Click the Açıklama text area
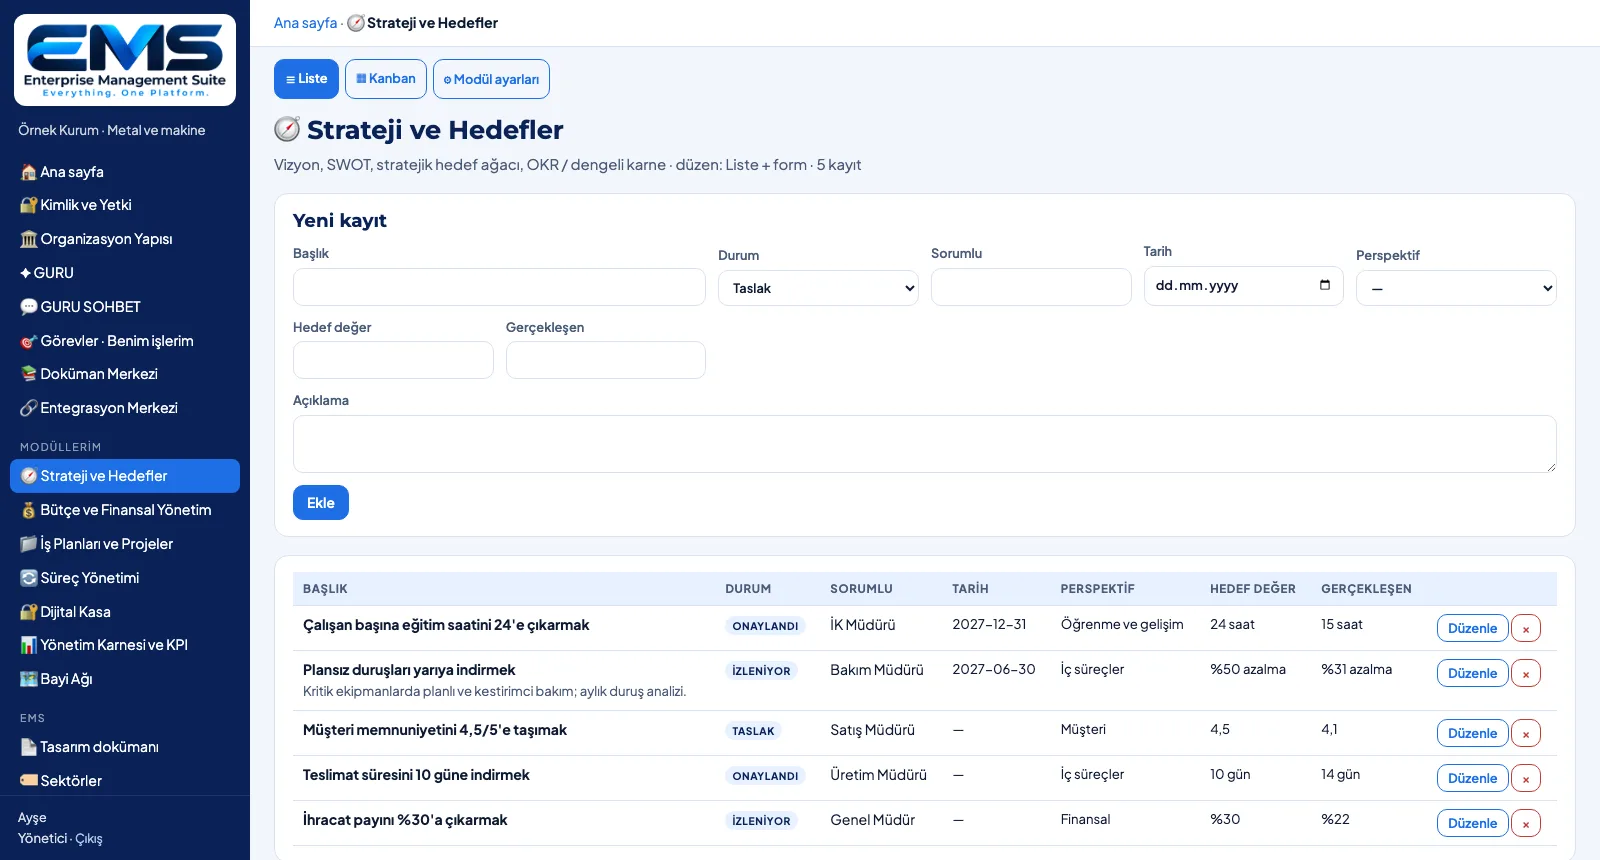 [x=925, y=444]
